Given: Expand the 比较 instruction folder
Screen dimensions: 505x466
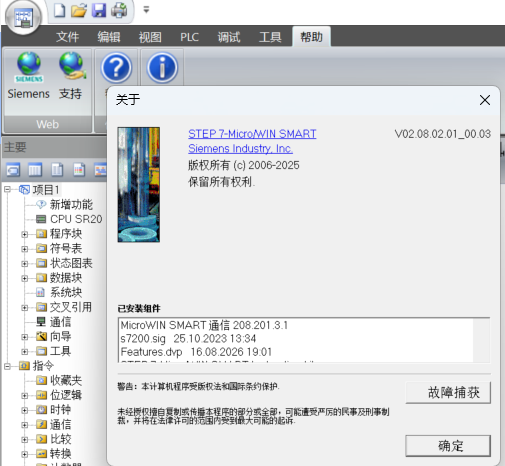Looking at the screenshot, I should [x=24, y=440].
